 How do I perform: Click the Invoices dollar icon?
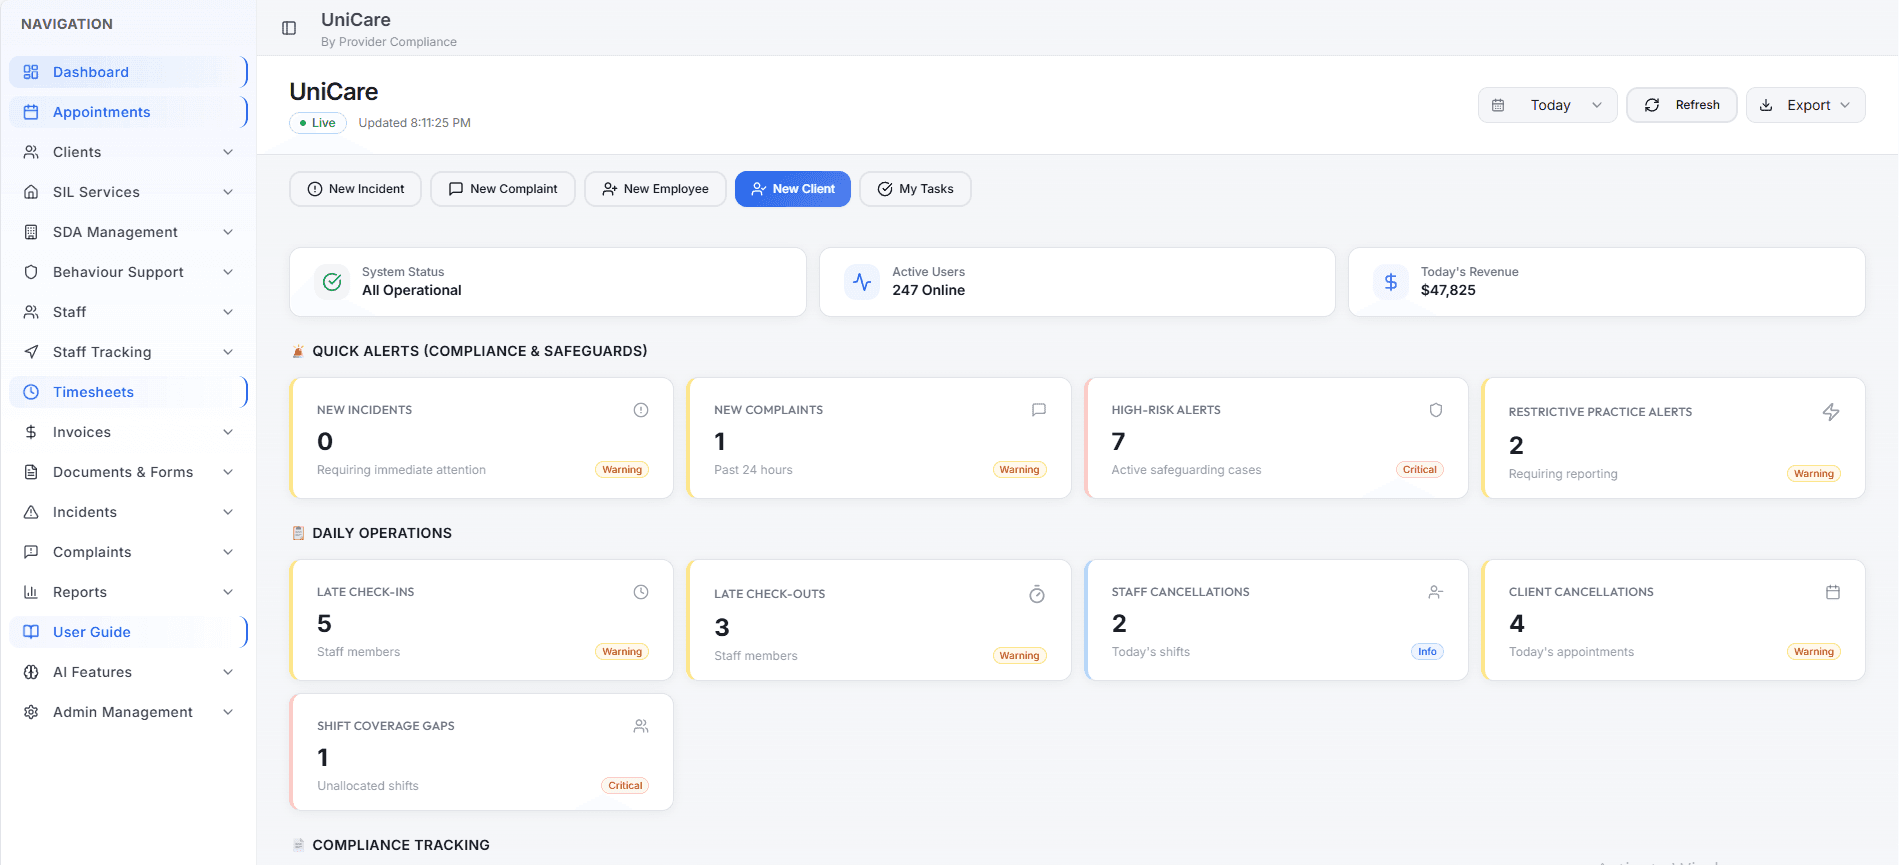coord(31,432)
